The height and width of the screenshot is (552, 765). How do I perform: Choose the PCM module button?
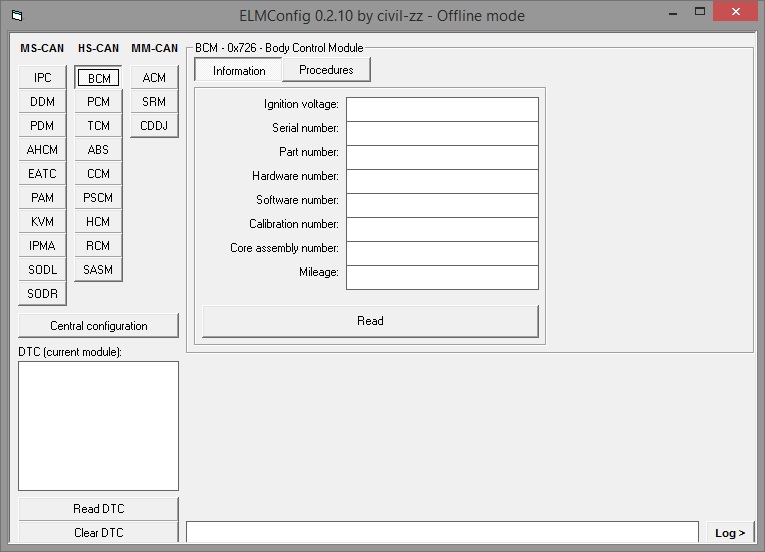[x=99, y=102]
